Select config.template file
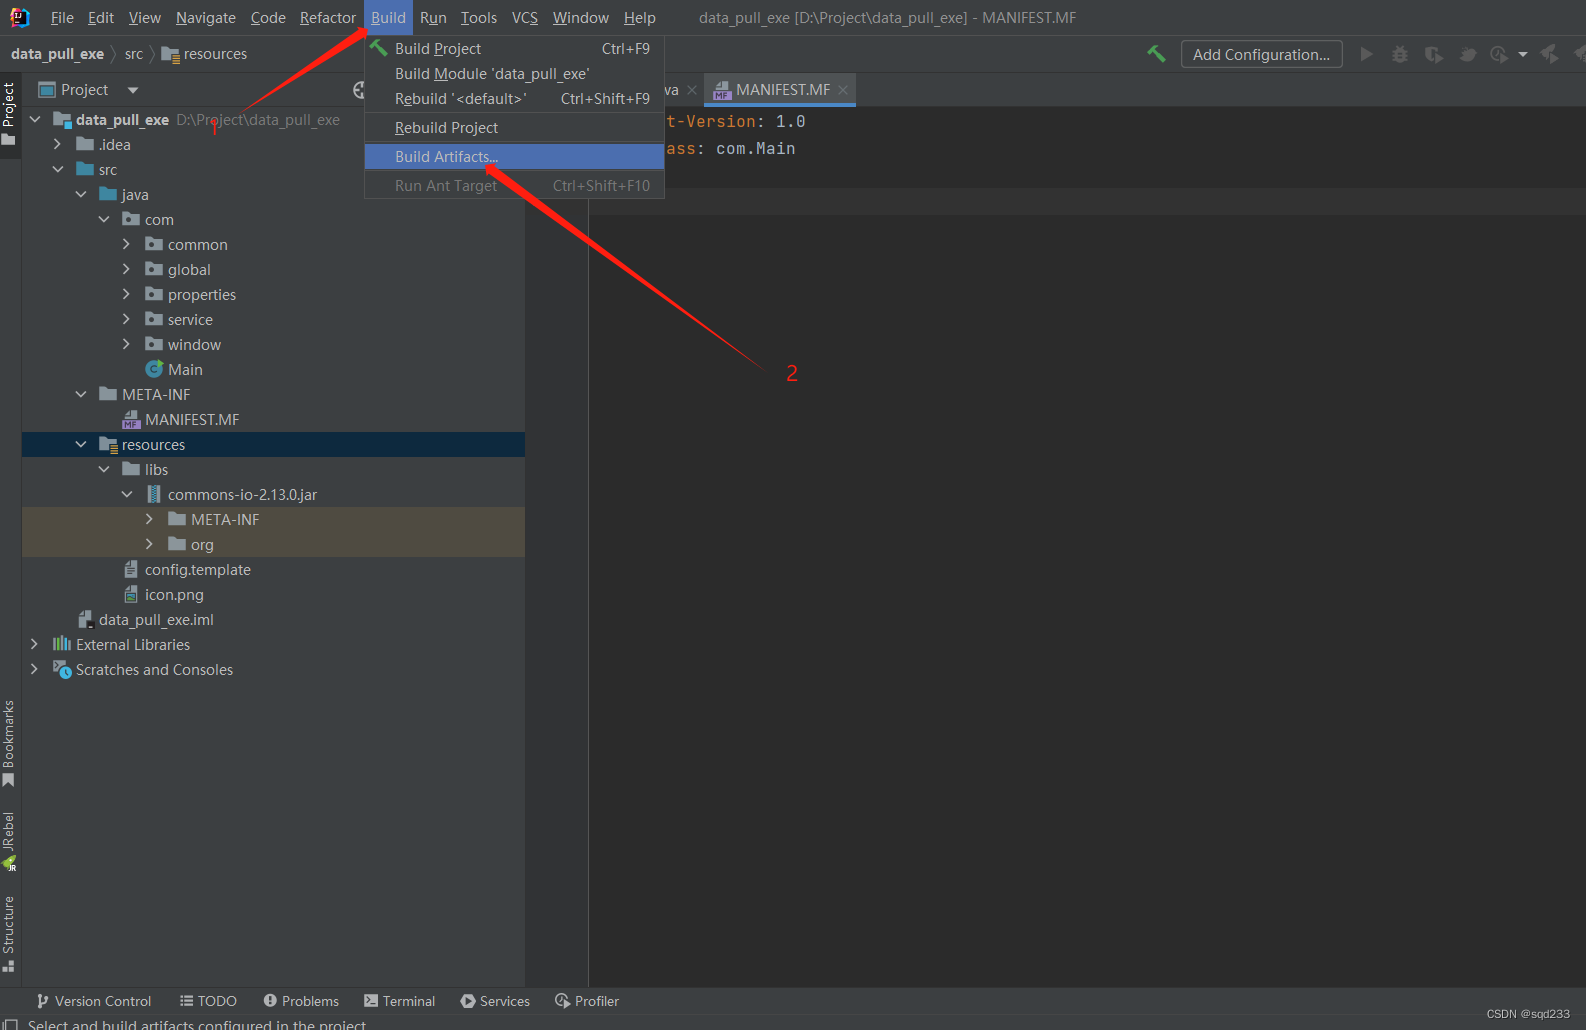The width and height of the screenshot is (1586, 1030). point(187,569)
